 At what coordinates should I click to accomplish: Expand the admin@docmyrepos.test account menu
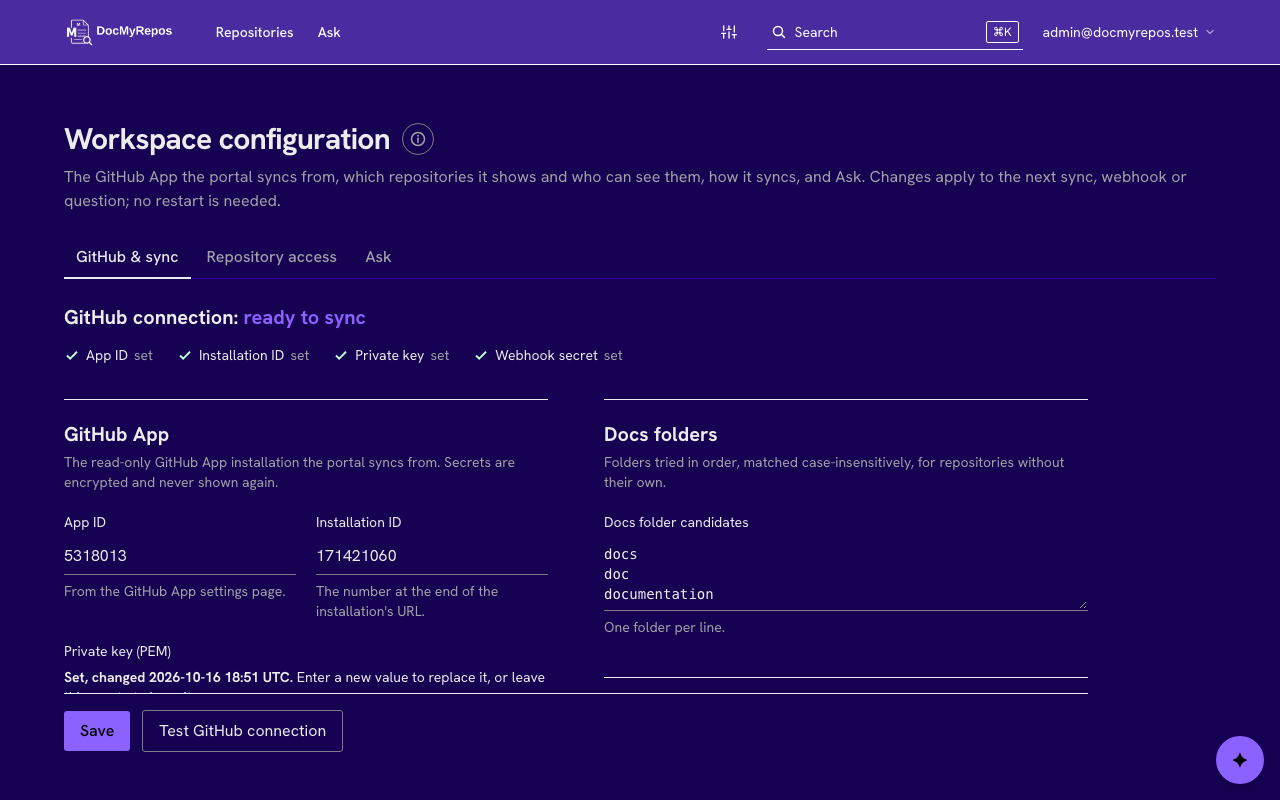click(x=1128, y=32)
